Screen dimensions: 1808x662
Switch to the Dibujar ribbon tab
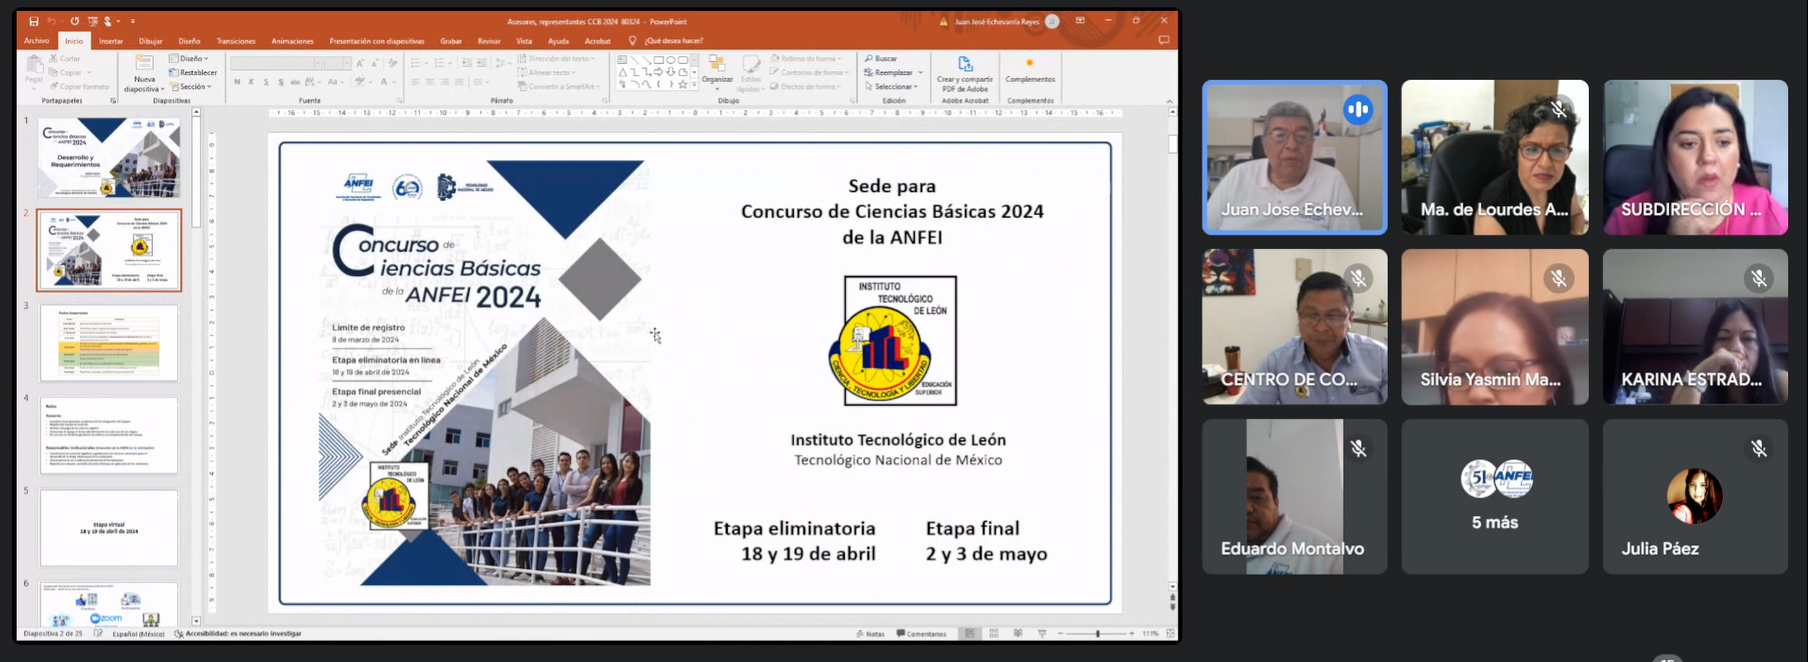pyautogui.click(x=151, y=41)
